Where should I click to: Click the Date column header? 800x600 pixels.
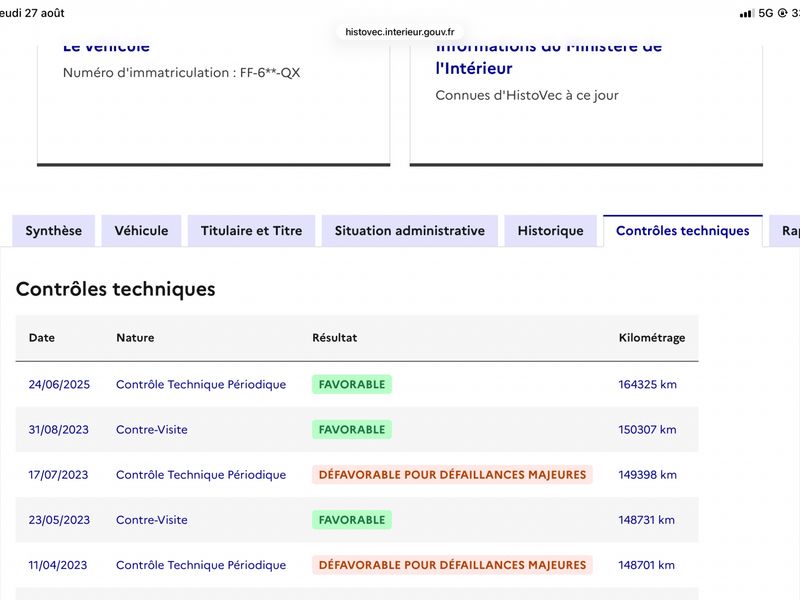coord(42,338)
